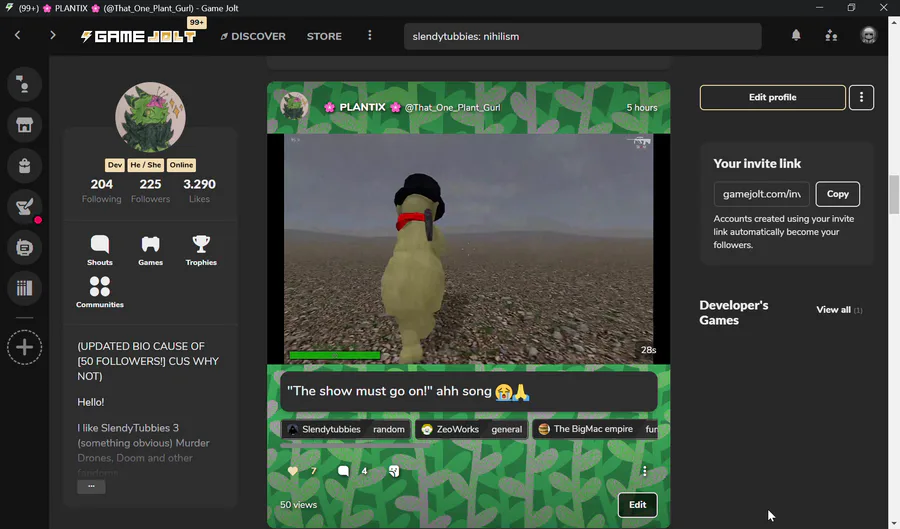Expand the bio with the ellipsis button

[91, 487]
